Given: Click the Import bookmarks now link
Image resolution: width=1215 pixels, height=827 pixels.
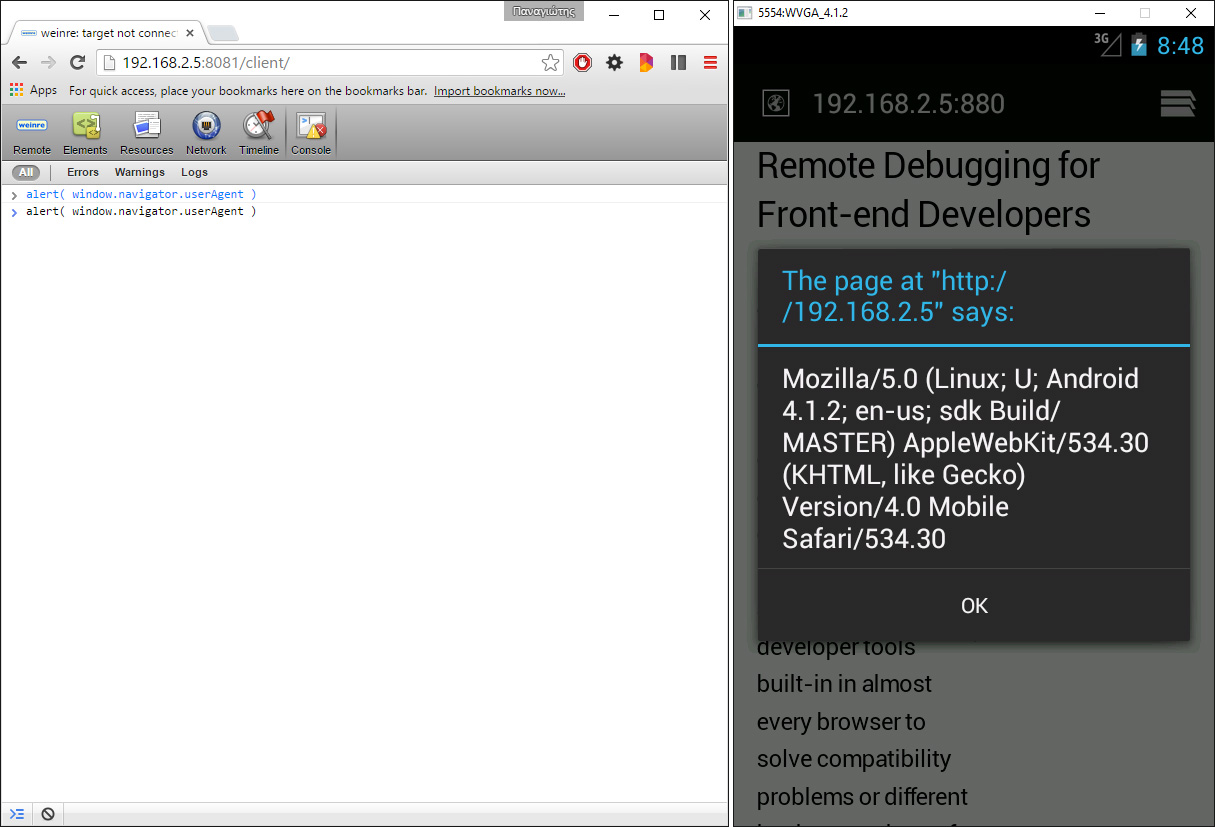Looking at the screenshot, I should point(499,90).
